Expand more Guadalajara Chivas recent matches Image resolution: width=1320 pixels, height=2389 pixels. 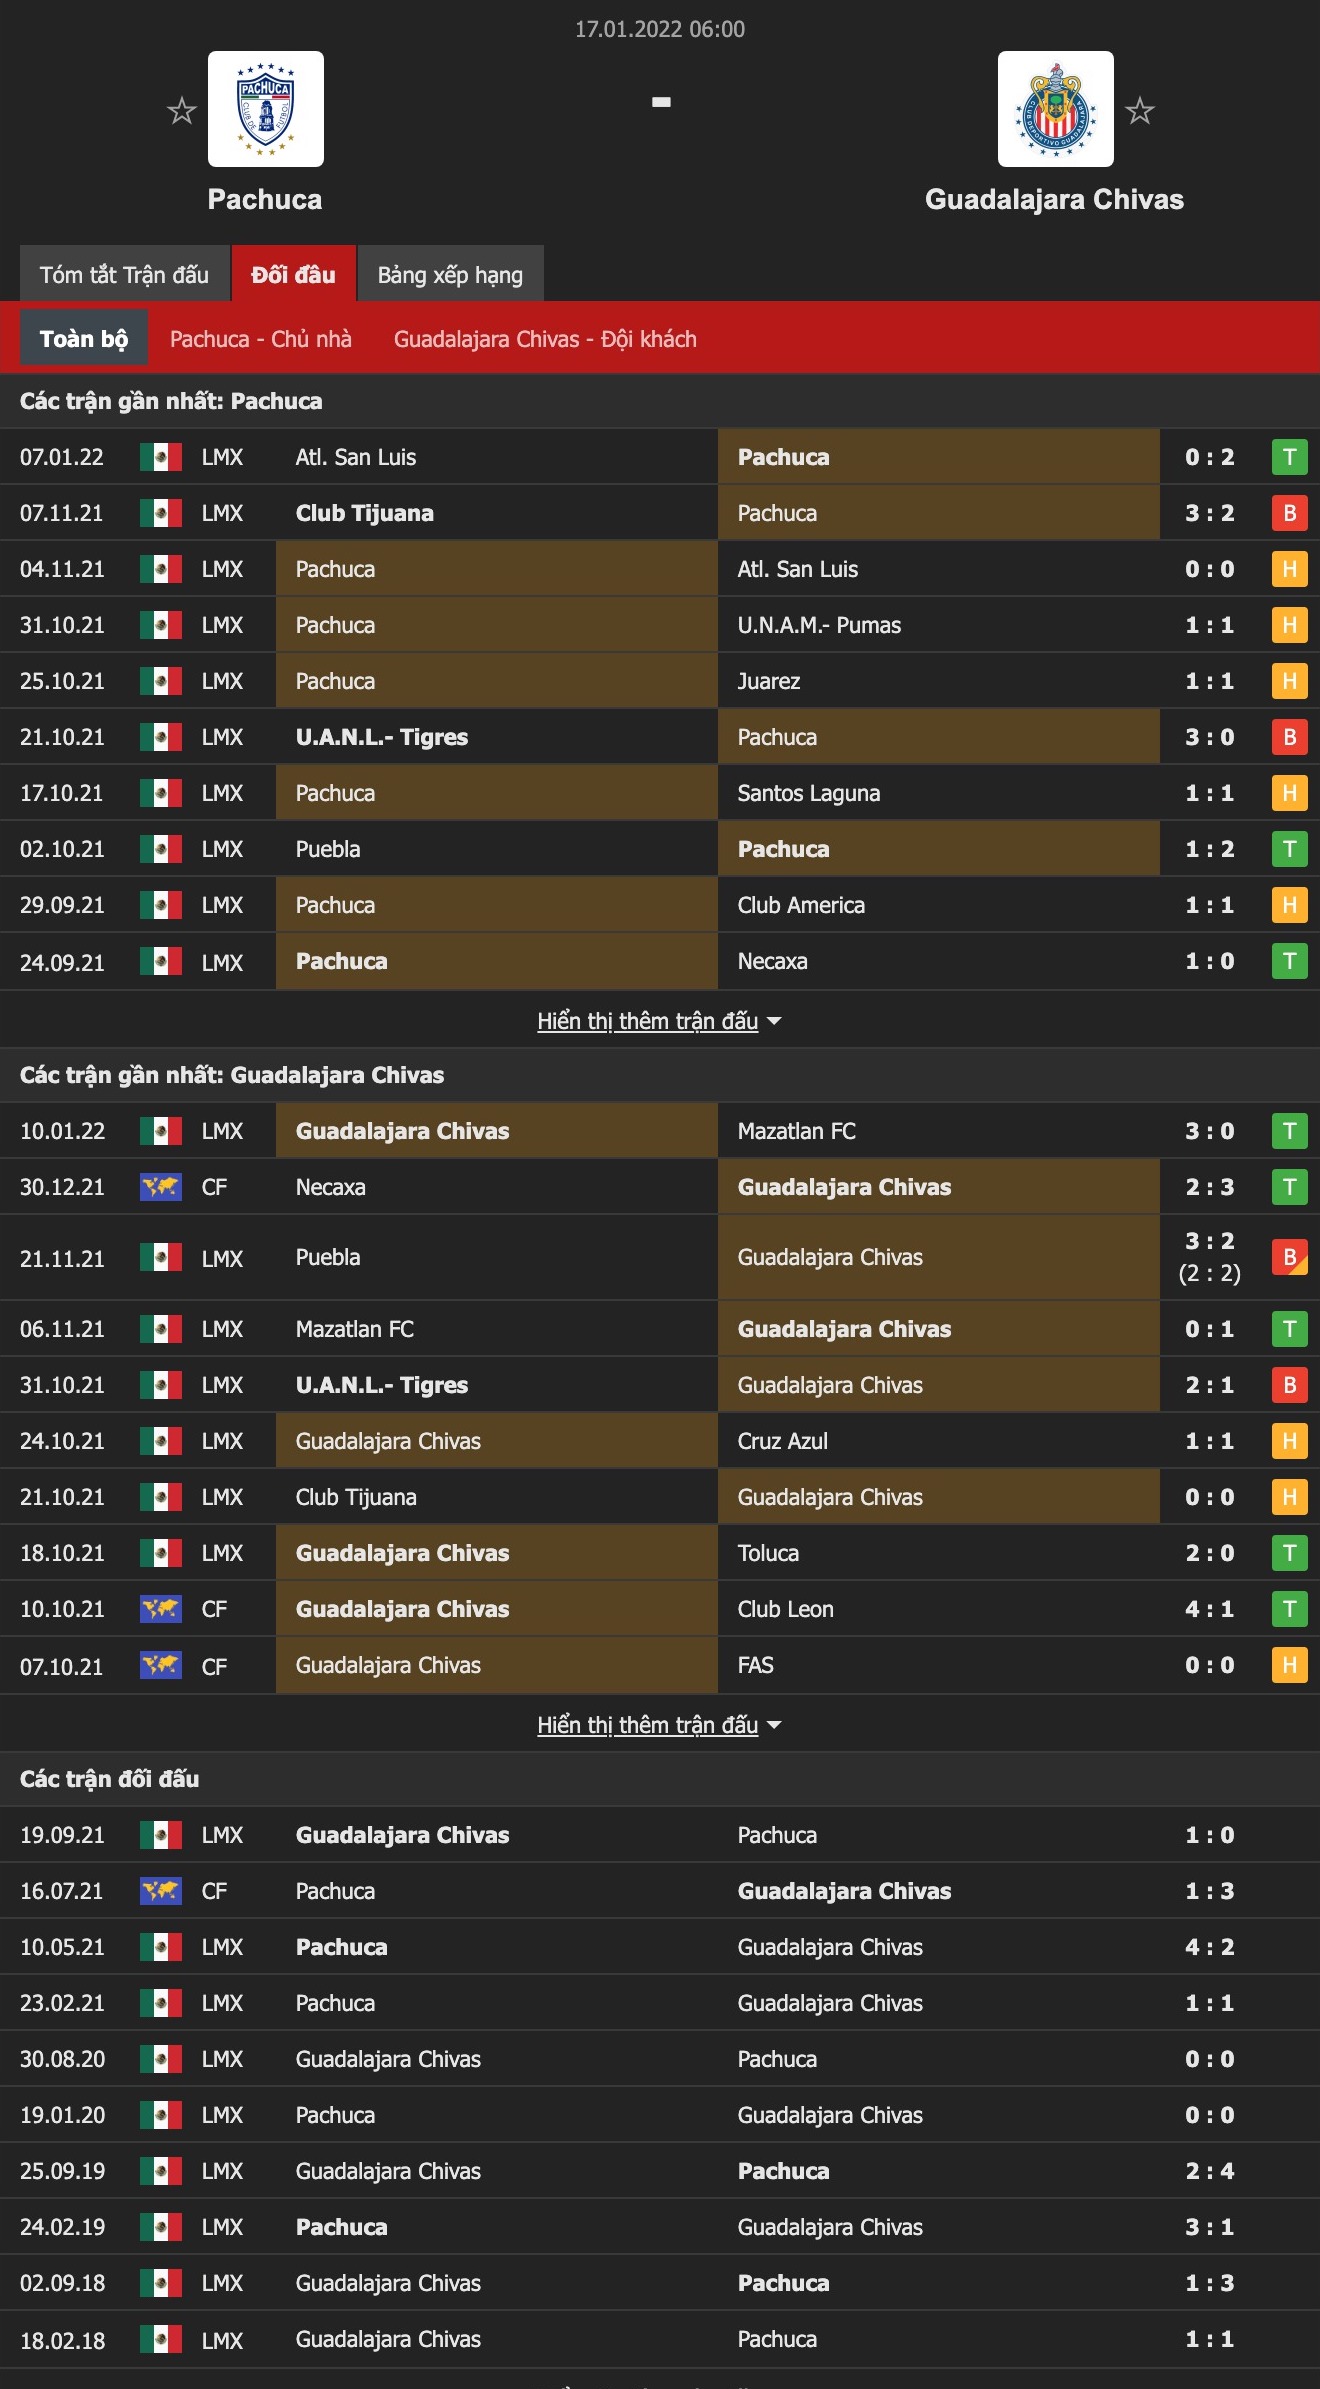coord(659,1725)
